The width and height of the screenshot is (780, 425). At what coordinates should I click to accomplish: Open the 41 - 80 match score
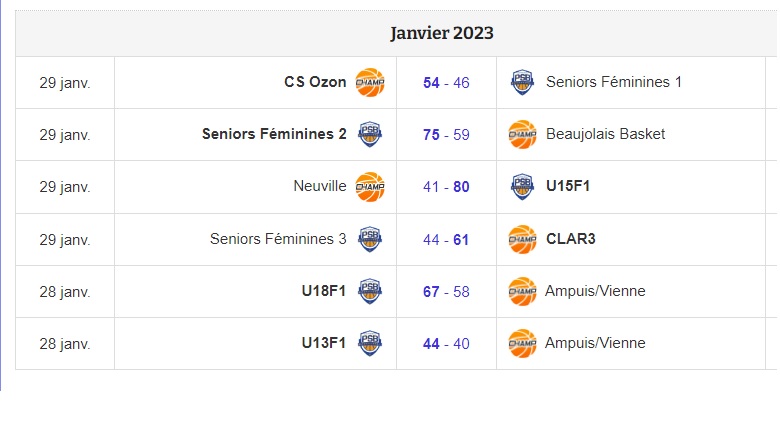[x=446, y=187]
